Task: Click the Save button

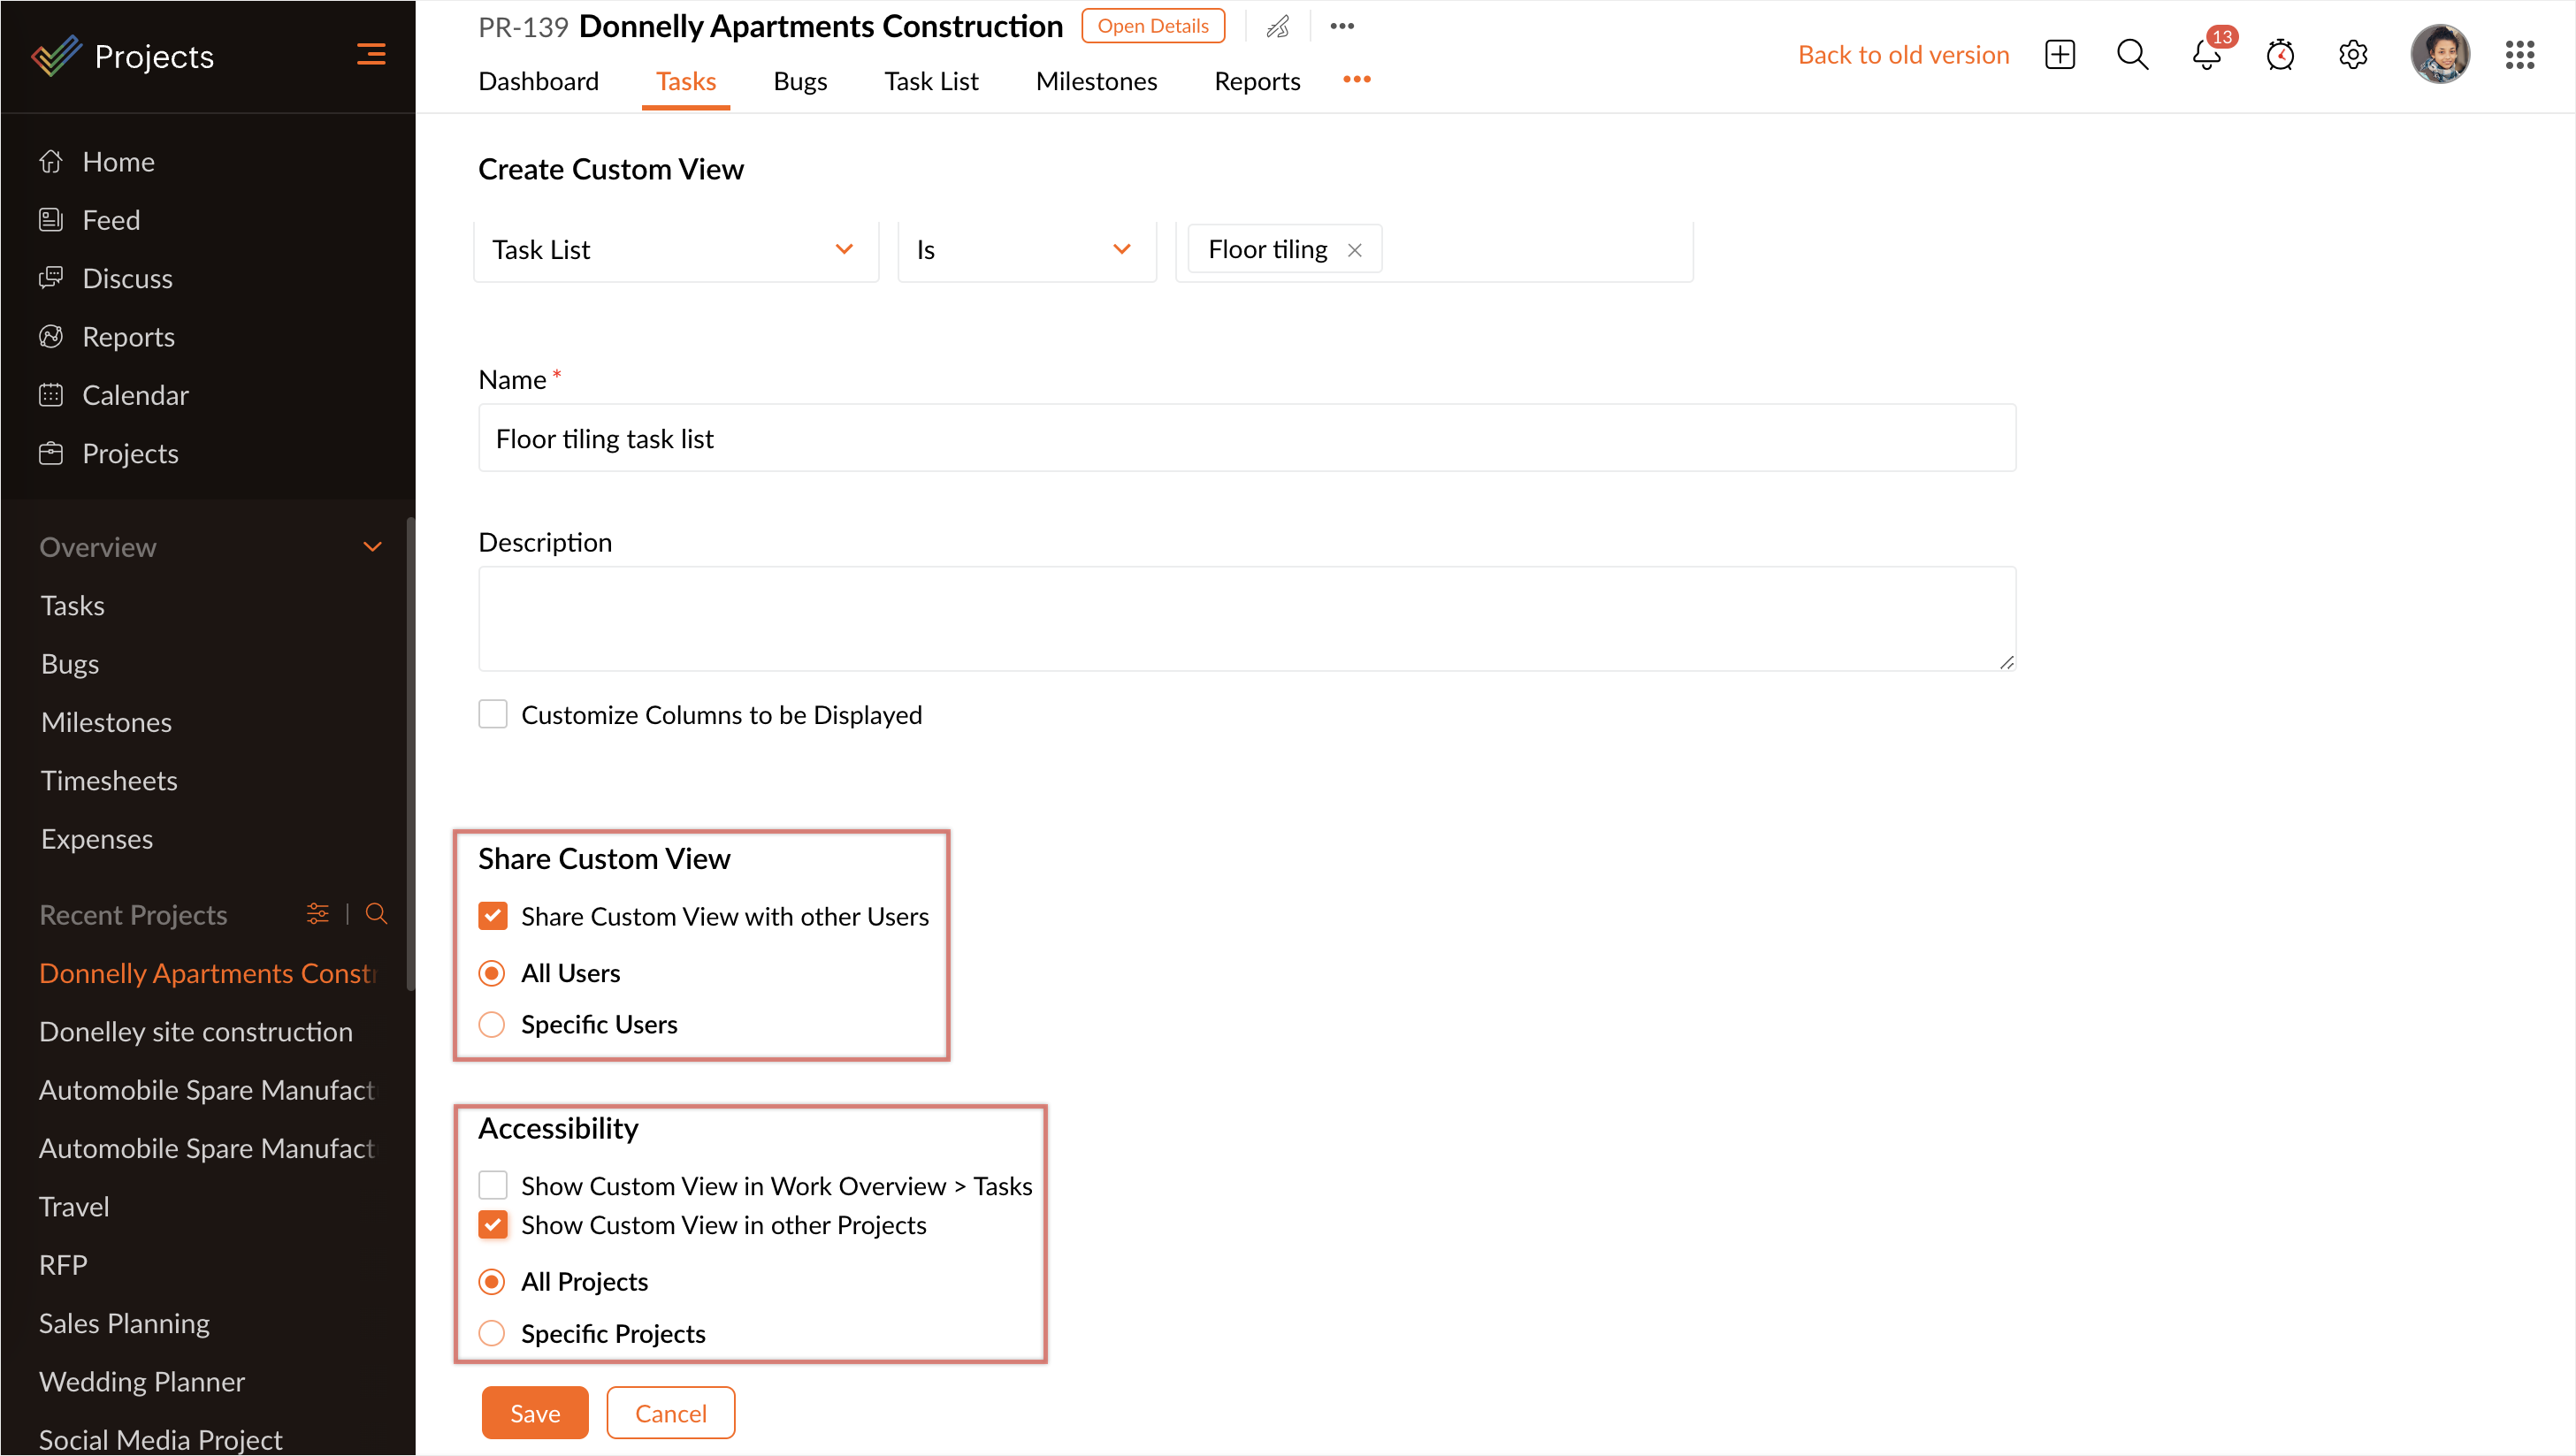Action: coord(535,1412)
